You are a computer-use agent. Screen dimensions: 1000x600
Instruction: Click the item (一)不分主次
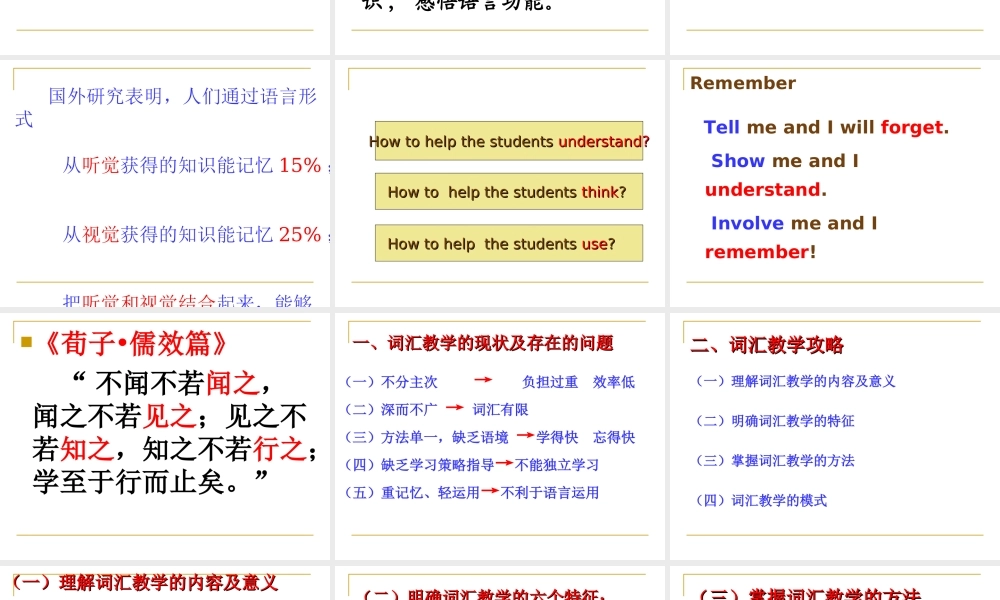click(391, 382)
